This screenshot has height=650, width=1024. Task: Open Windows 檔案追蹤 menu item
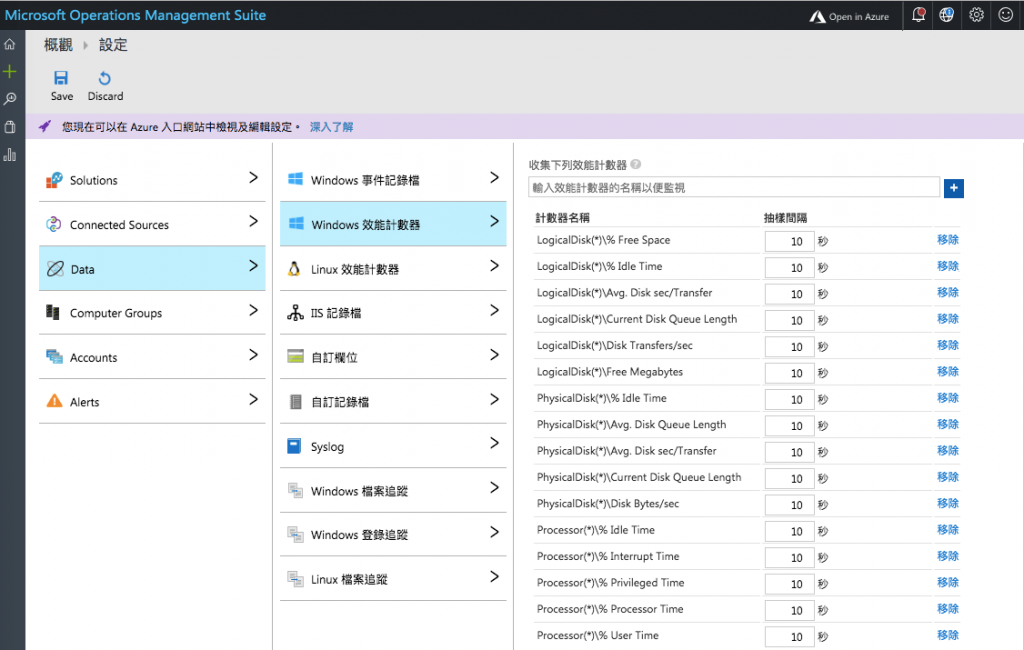click(x=393, y=491)
